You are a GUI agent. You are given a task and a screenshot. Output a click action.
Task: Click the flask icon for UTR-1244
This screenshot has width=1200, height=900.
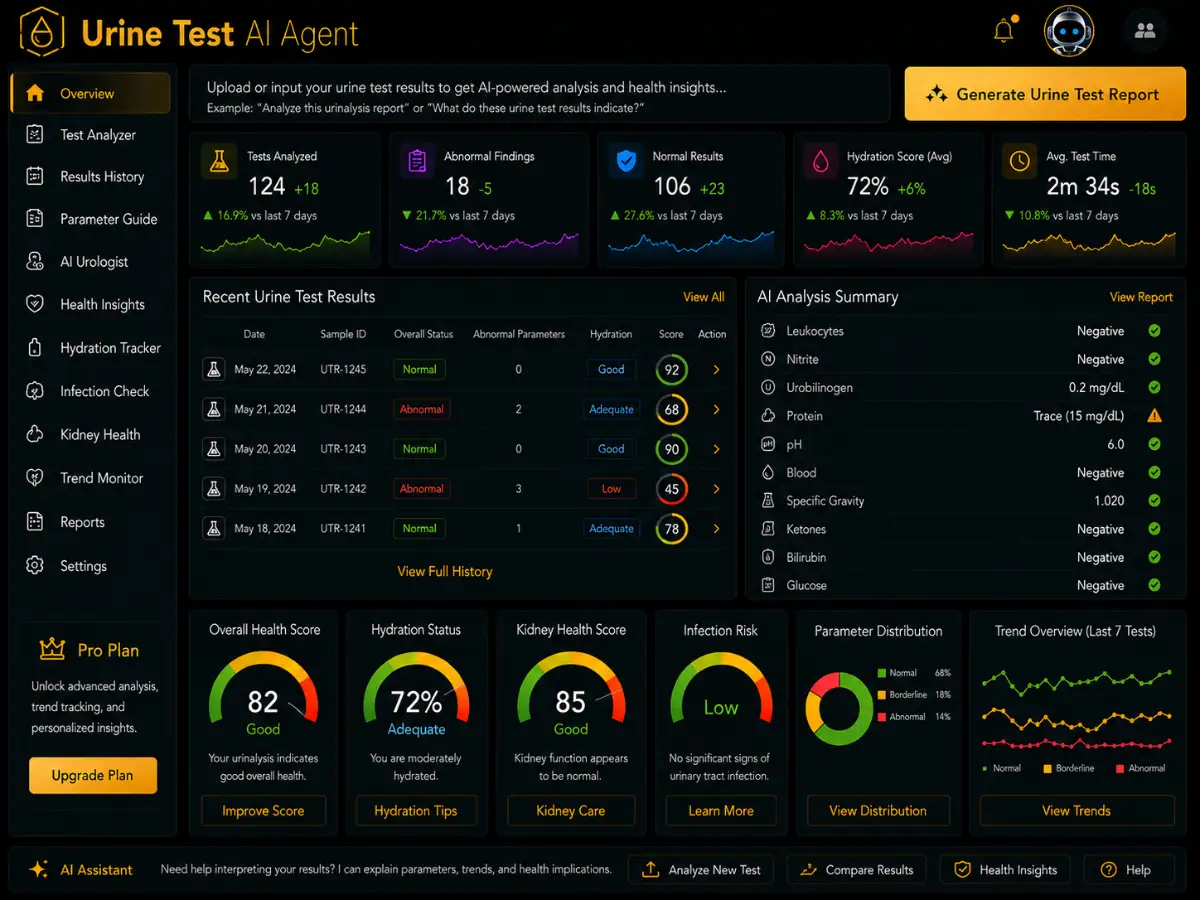pyautogui.click(x=213, y=409)
